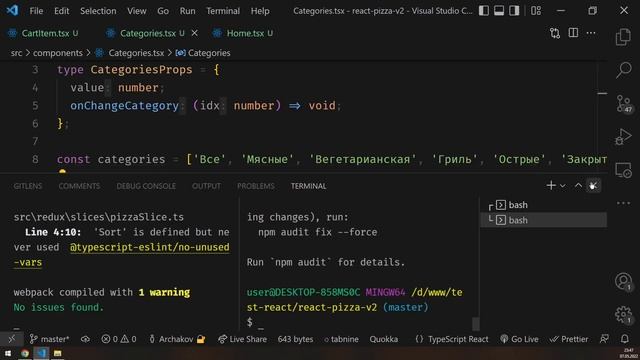
Task: Open the Edit menu
Action: (x=61, y=11)
